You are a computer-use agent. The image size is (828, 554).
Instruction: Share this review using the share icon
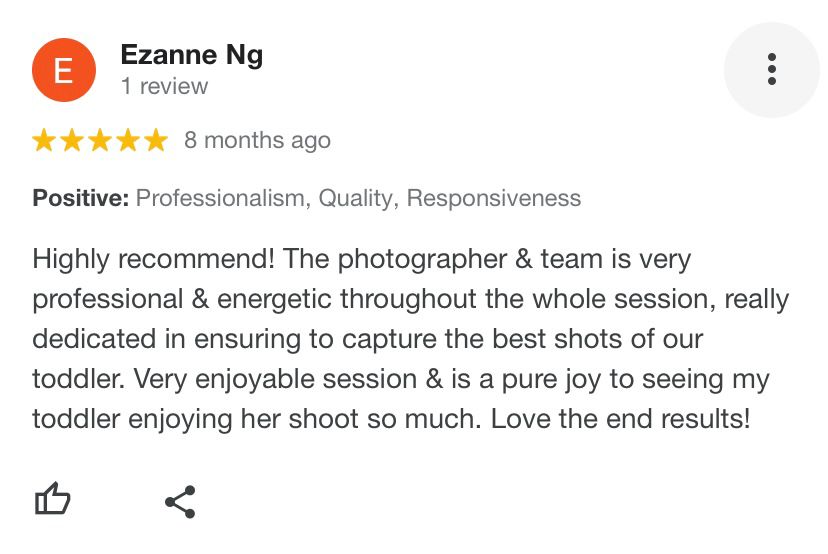(x=181, y=502)
